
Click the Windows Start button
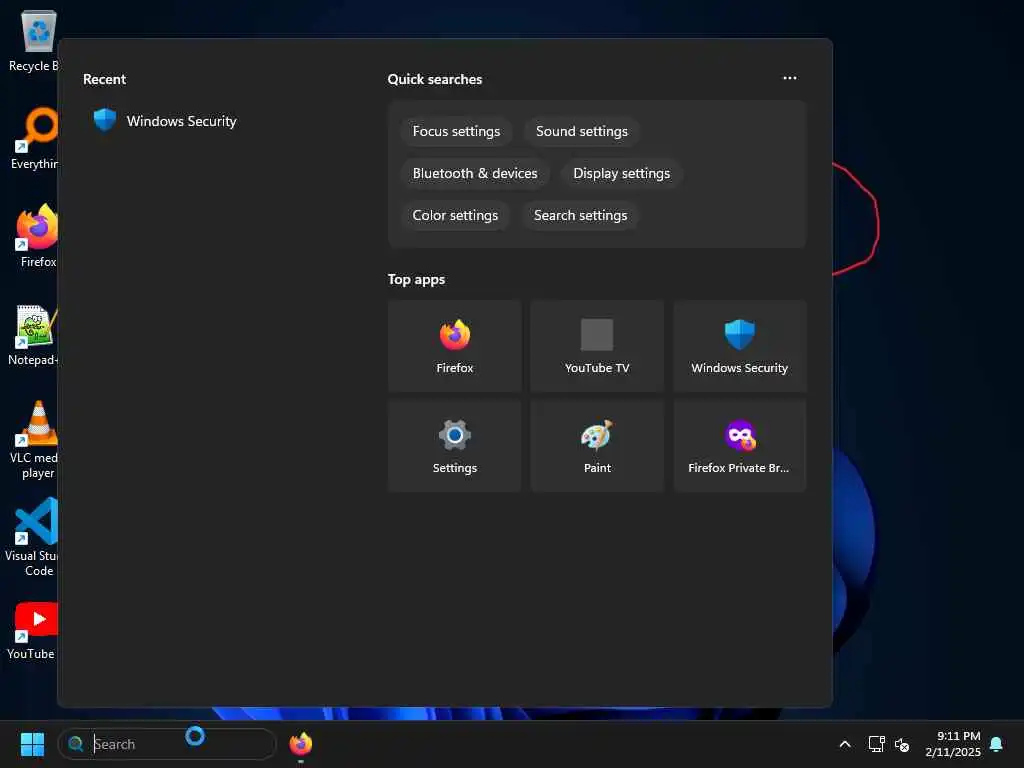tap(32, 744)
